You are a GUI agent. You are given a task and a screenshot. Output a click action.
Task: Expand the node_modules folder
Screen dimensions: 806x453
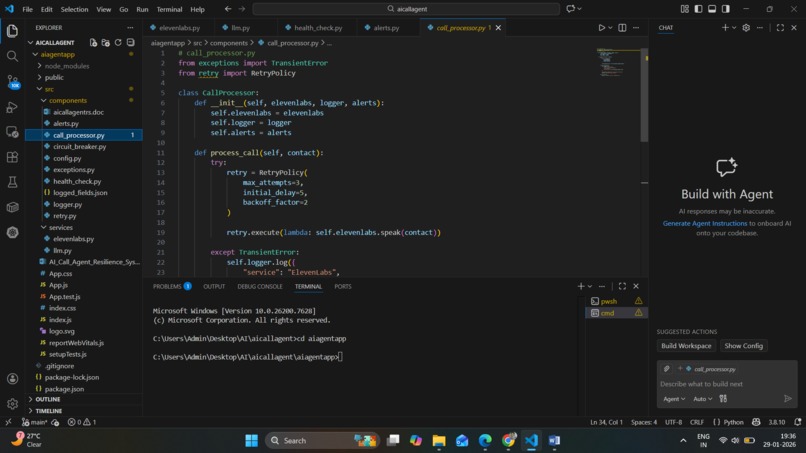click(40, 66)
